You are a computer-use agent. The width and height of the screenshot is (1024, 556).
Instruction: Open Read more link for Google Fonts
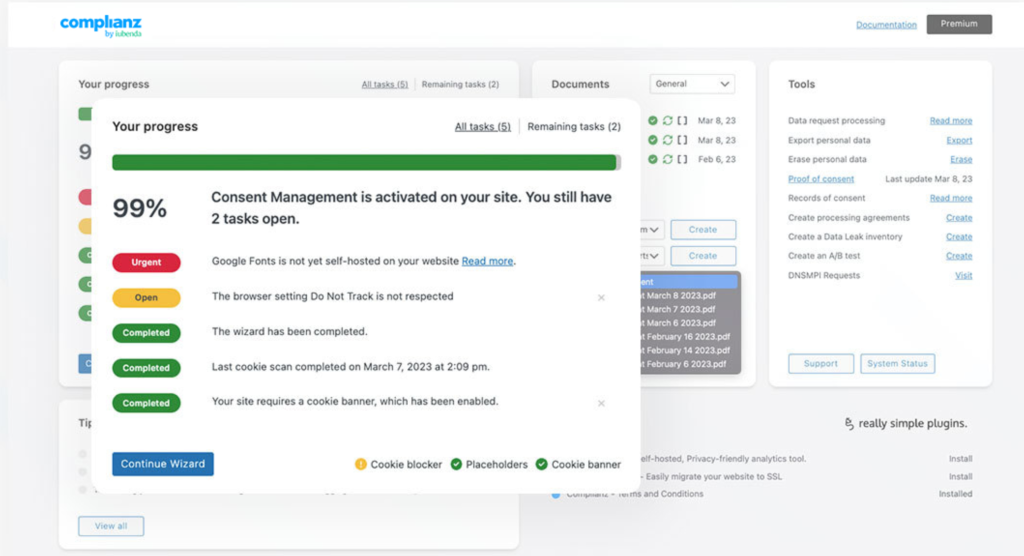tap(487, 261)
